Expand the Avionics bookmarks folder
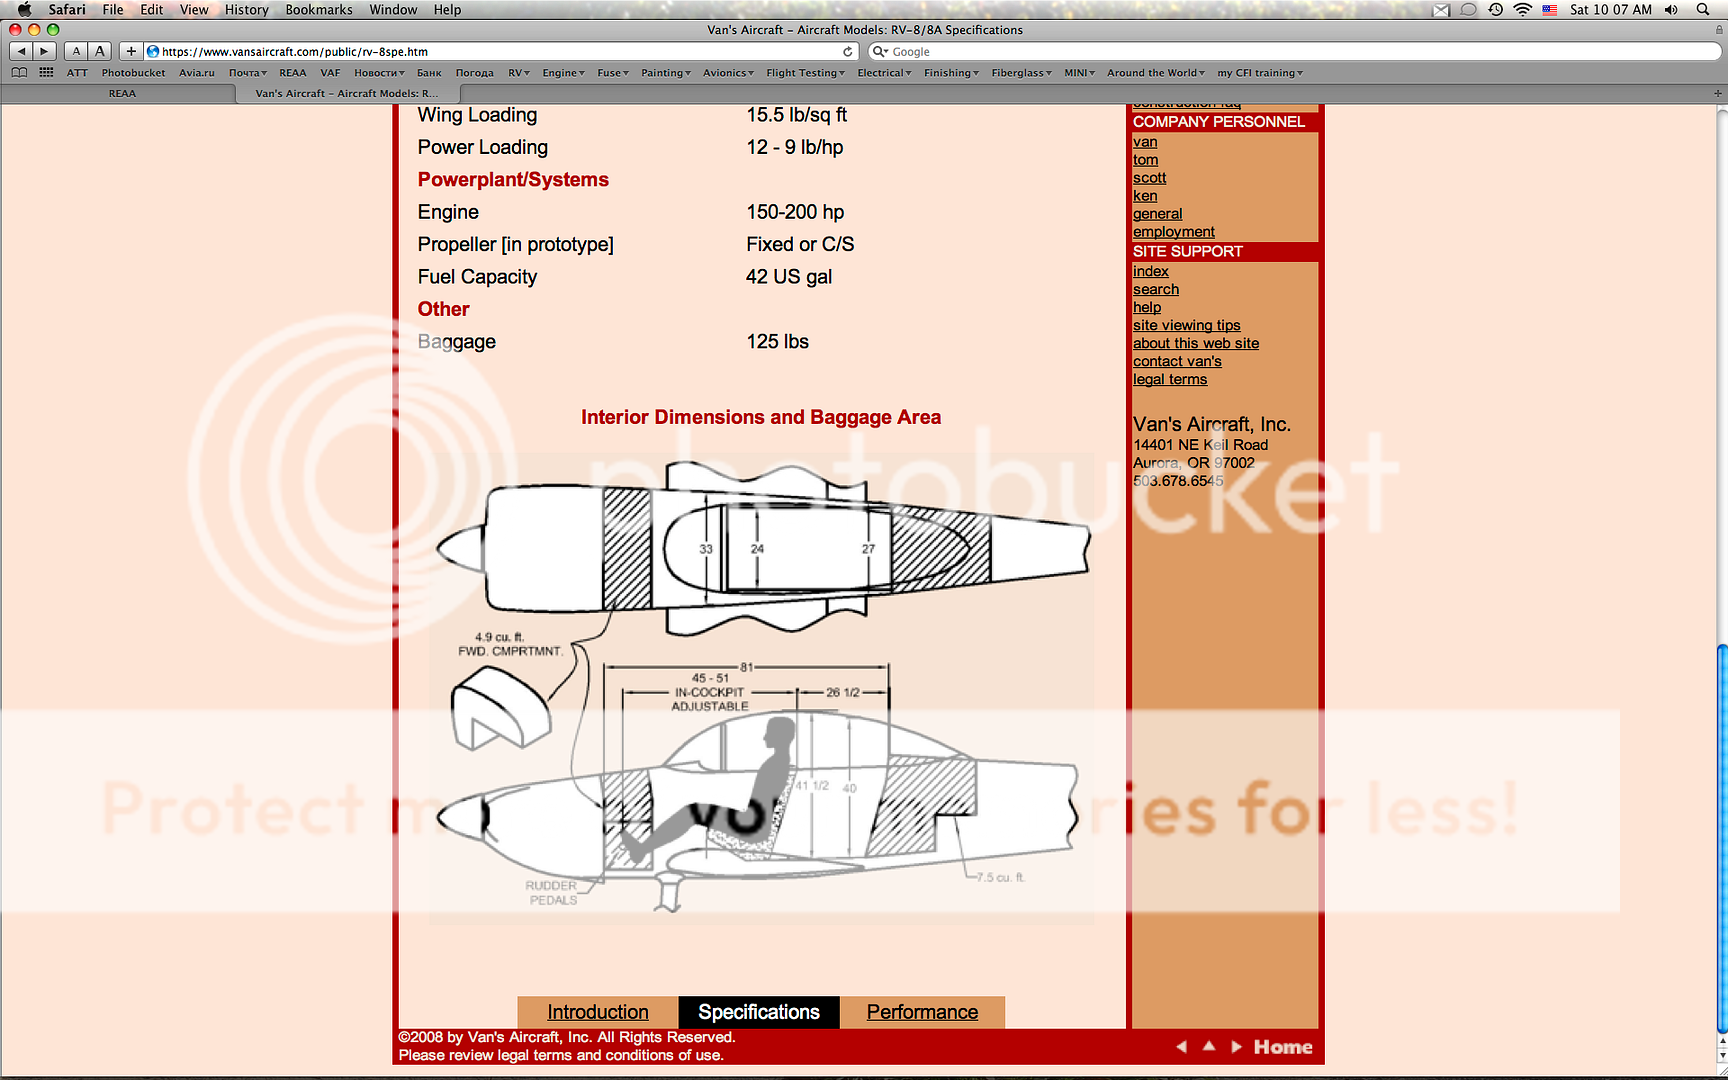The image size is (1728, 1080). [728, 73]
